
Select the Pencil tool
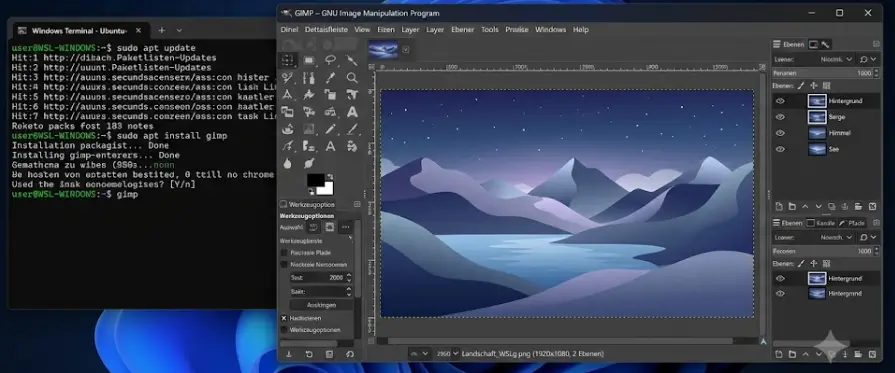point(330,130)
